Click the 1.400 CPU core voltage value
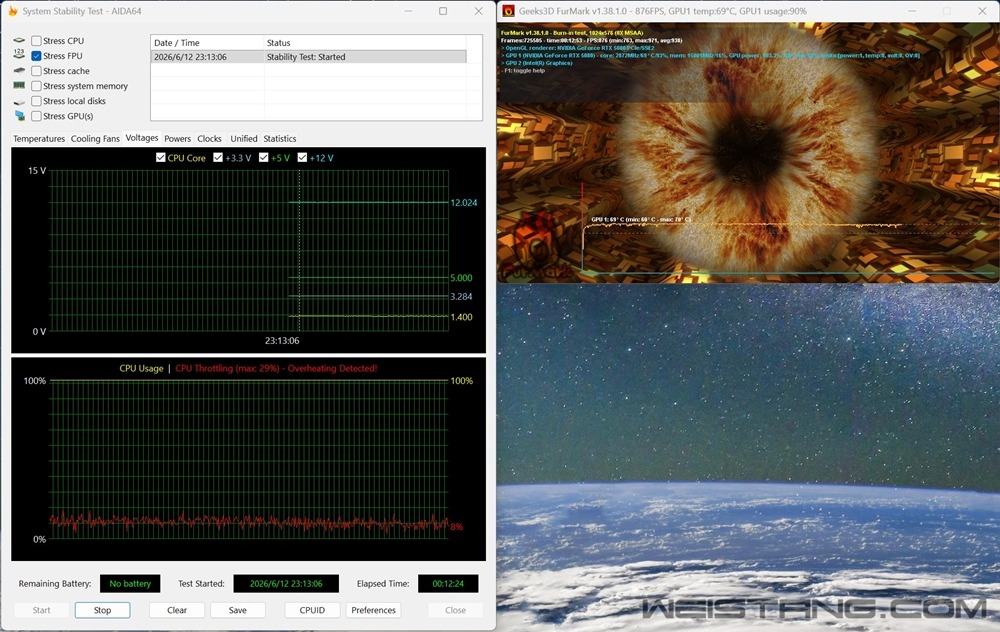1000x632 pixels. [x=461, y=317]
